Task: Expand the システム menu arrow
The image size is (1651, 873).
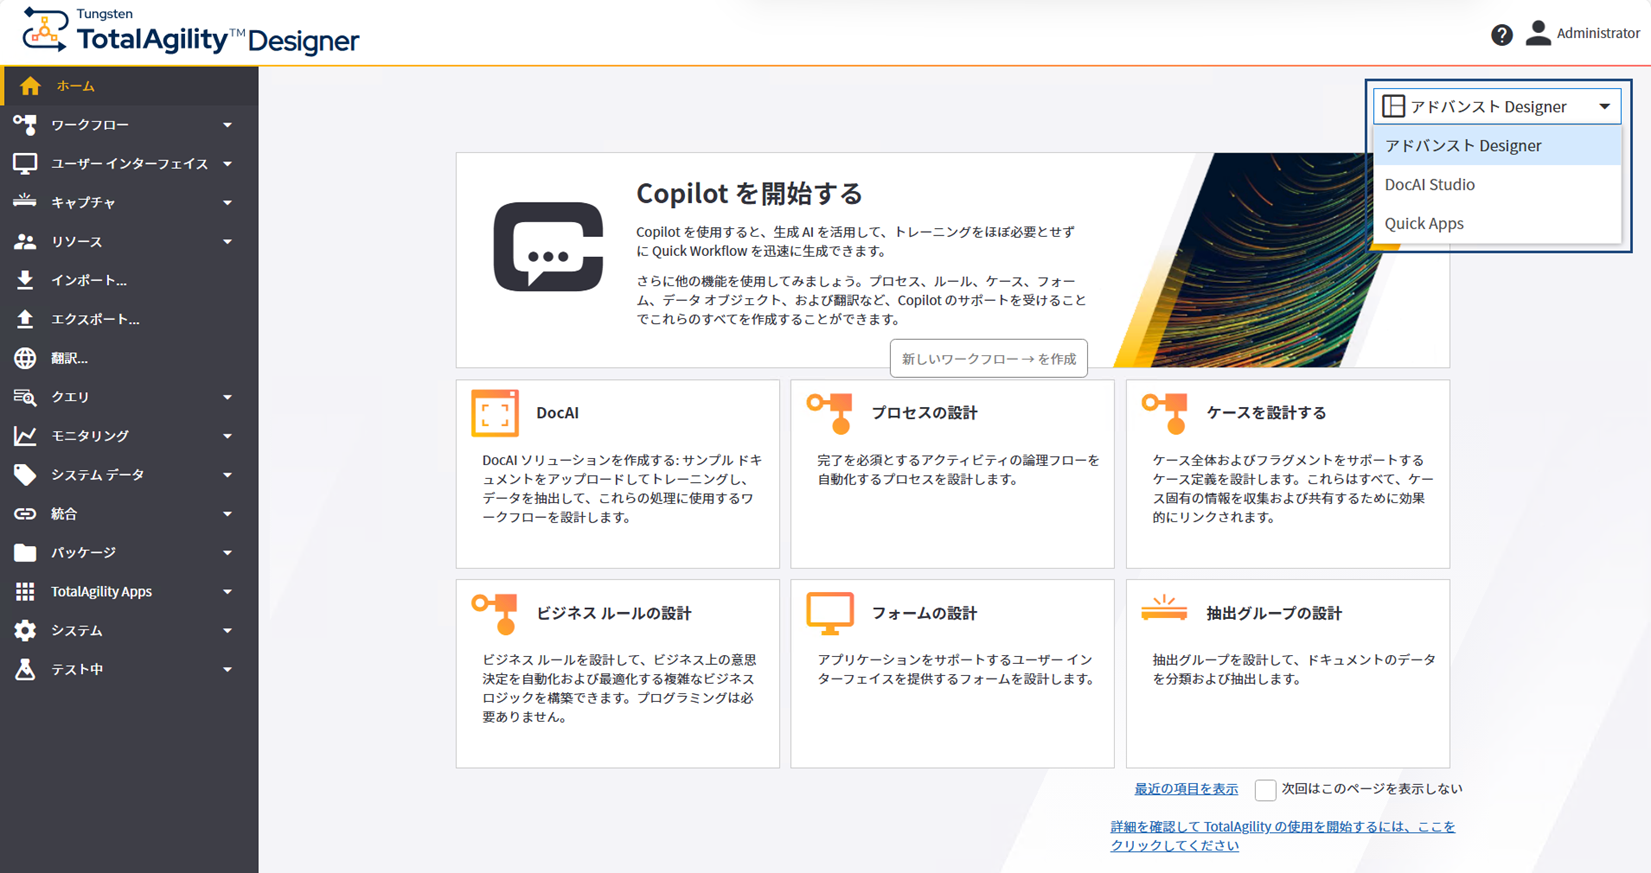Action: coord(228,631)
